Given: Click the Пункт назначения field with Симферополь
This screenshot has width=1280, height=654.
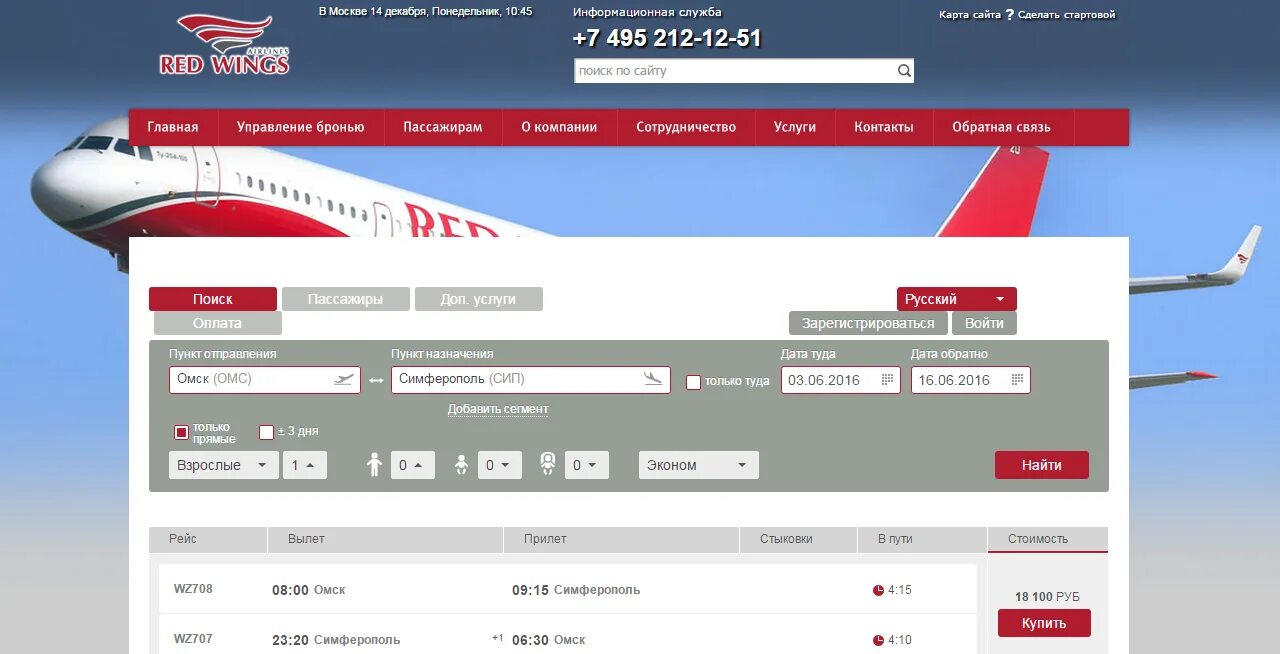Looking at the screenshot, I should coord(531,380).
